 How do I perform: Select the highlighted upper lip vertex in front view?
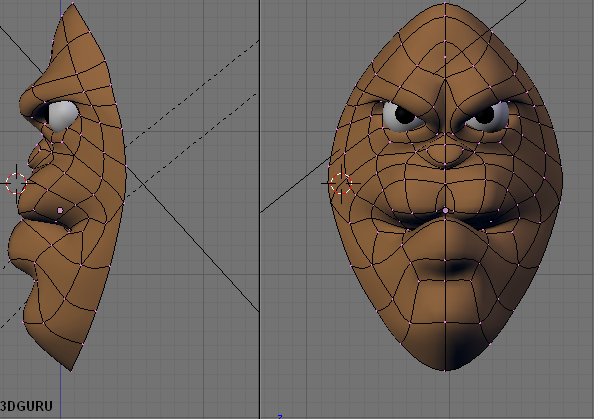pos(446,210)
